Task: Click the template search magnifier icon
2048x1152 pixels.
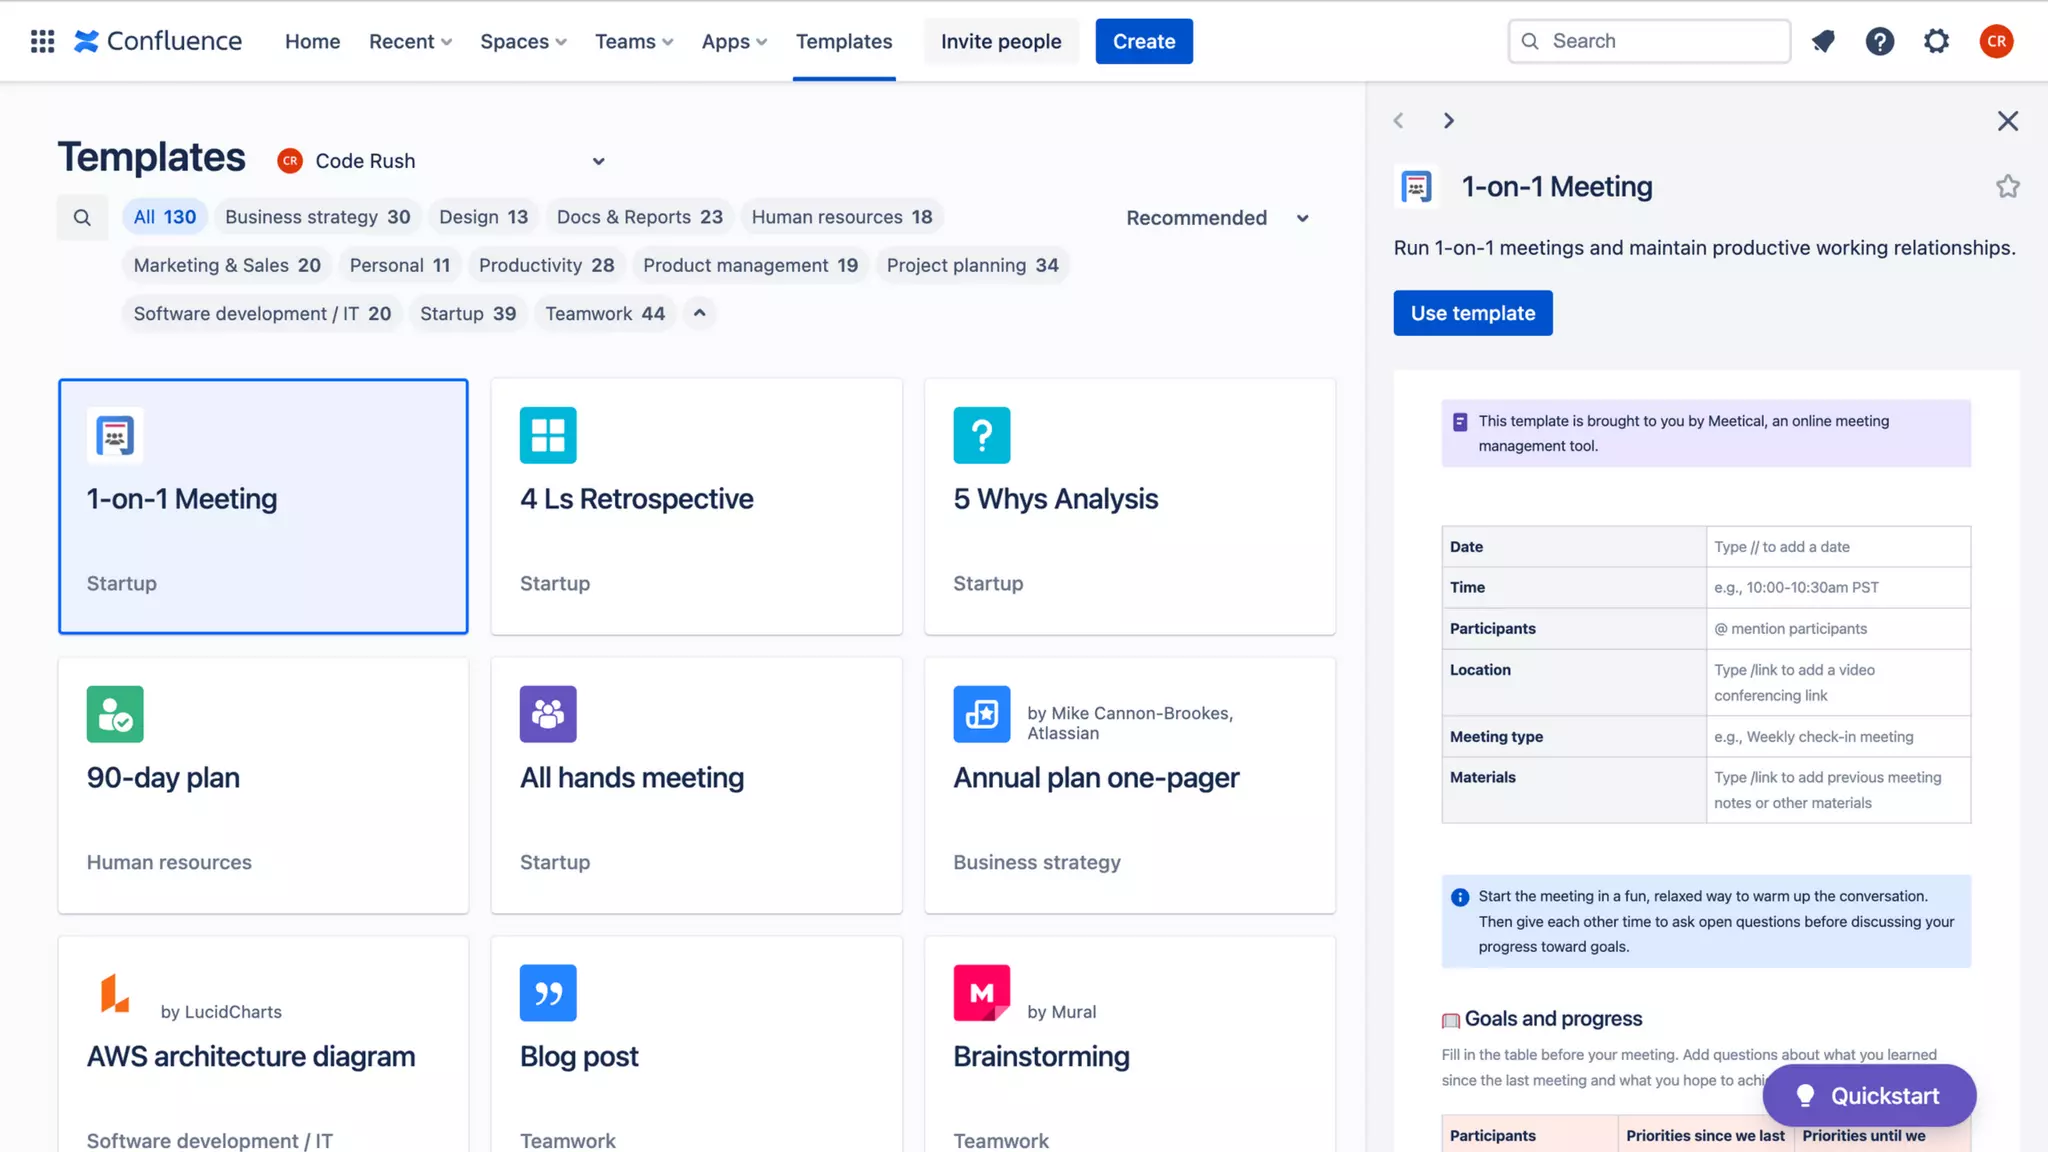Action: [82, 217]
